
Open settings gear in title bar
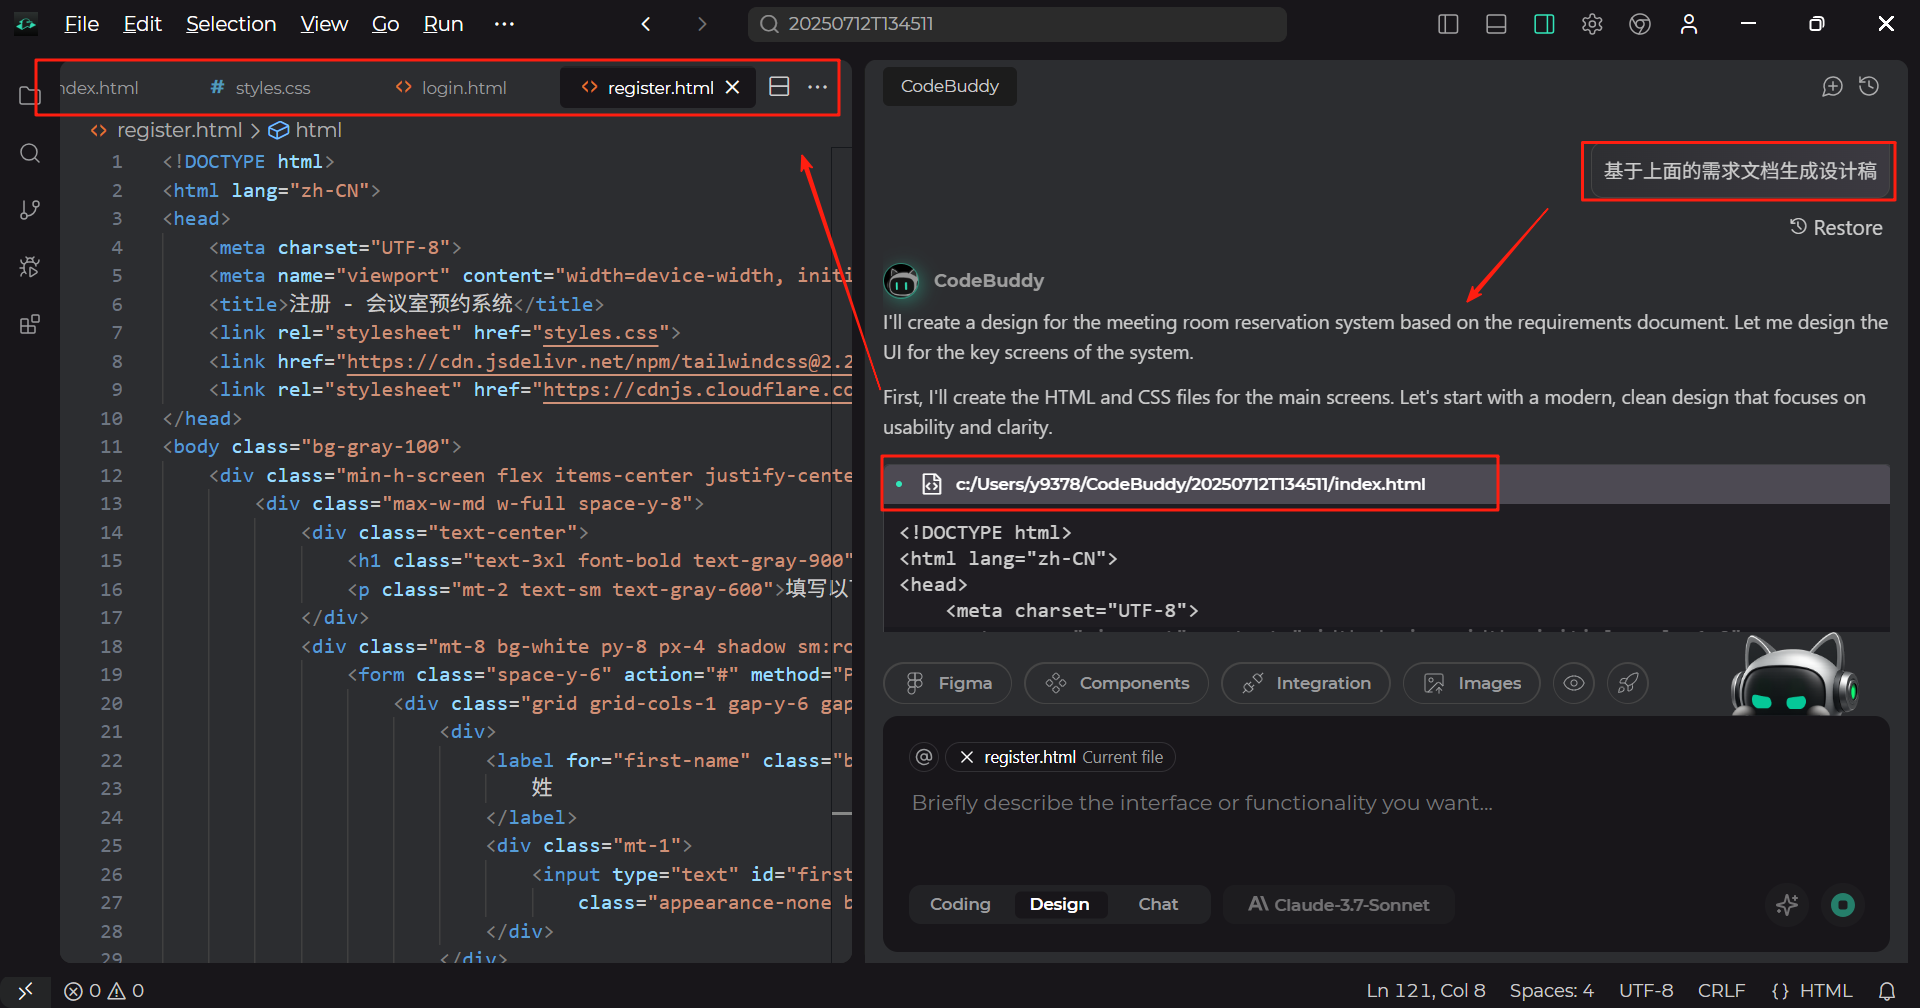(1592, 24)
